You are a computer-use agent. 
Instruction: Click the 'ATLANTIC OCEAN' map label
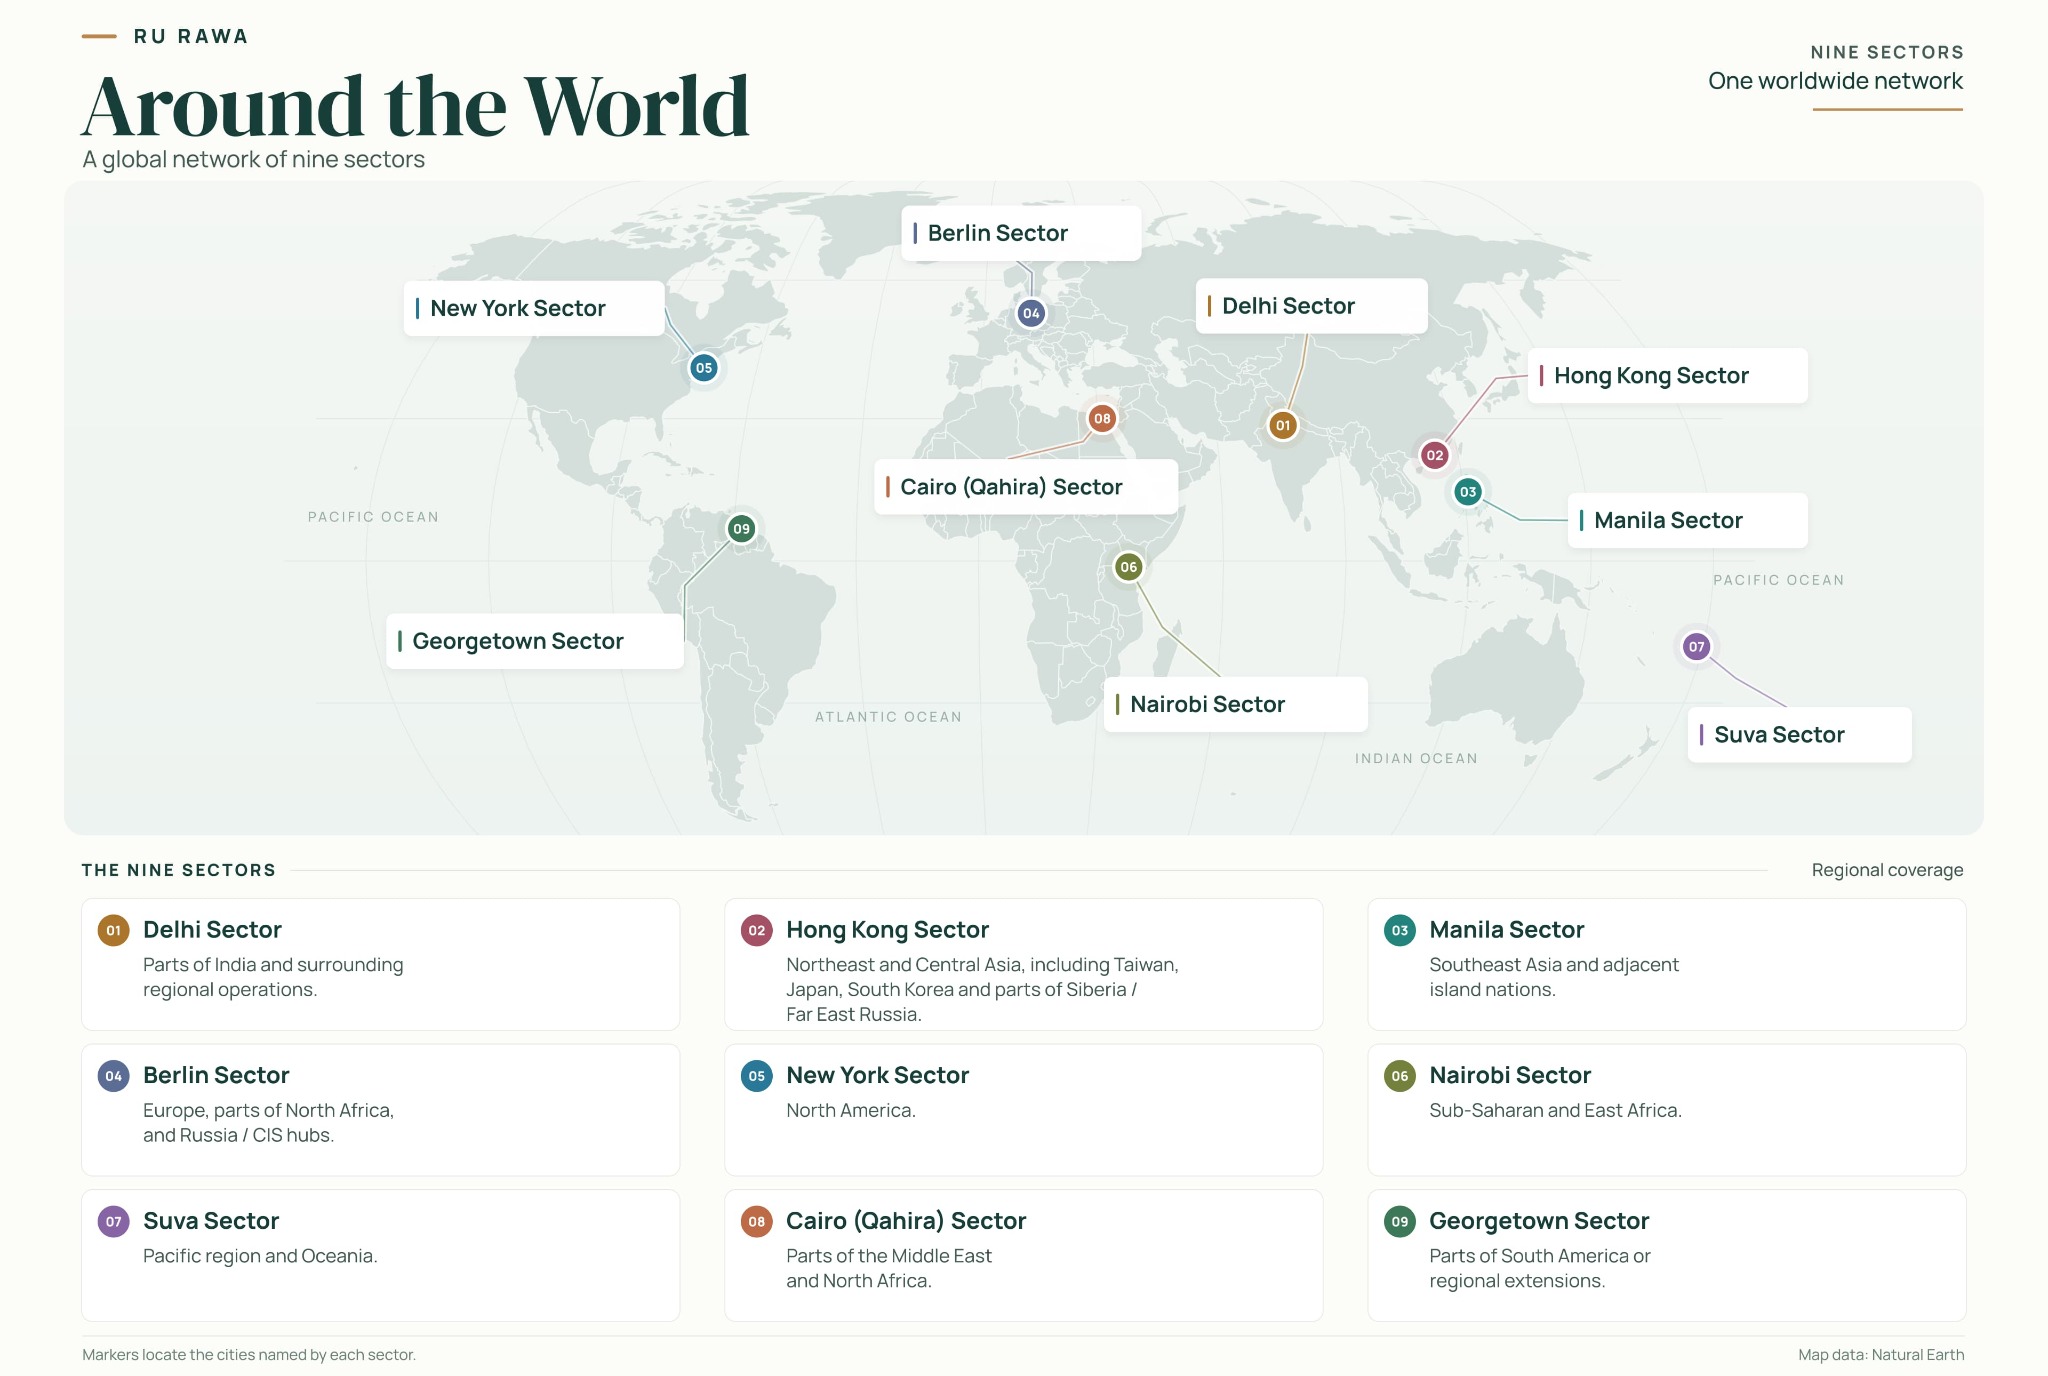888,717
